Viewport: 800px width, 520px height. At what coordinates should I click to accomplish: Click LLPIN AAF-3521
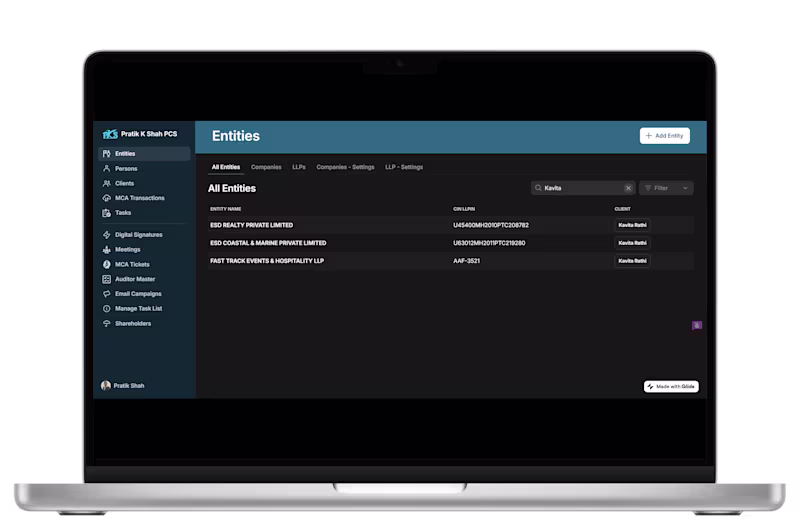click(466, 261)
